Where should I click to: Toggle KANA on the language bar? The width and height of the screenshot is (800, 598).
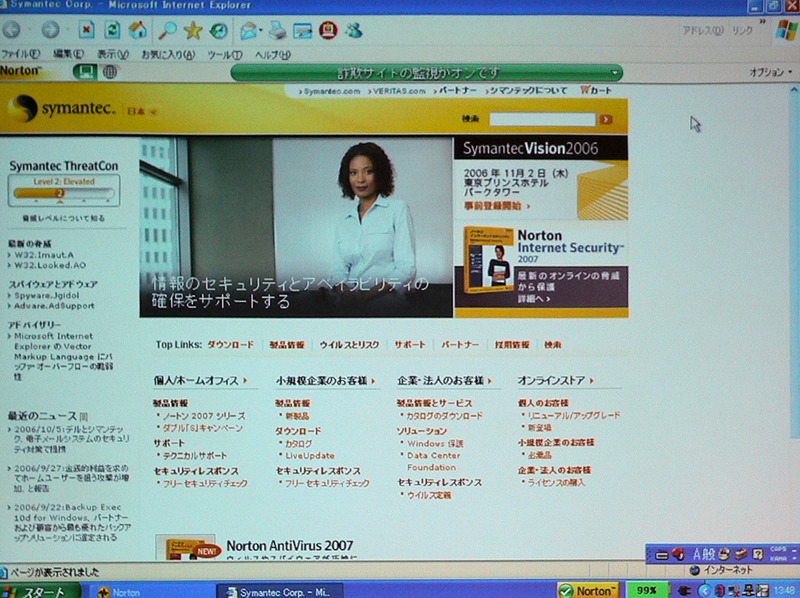[x=779, y=558]
